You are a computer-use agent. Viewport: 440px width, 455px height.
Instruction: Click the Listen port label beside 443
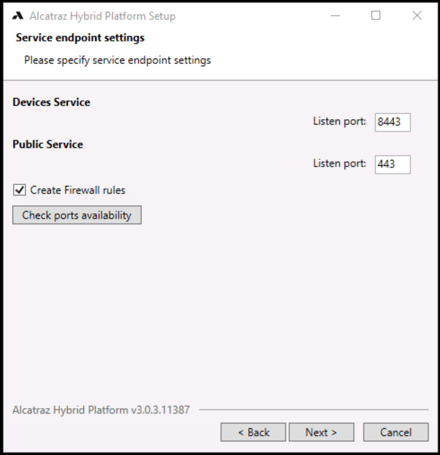339,163
